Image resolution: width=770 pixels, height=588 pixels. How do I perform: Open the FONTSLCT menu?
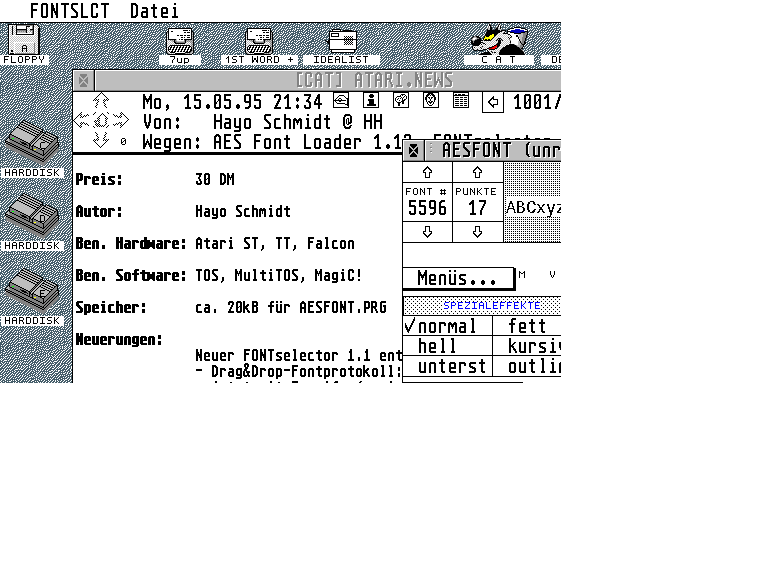tap(69, 11)
